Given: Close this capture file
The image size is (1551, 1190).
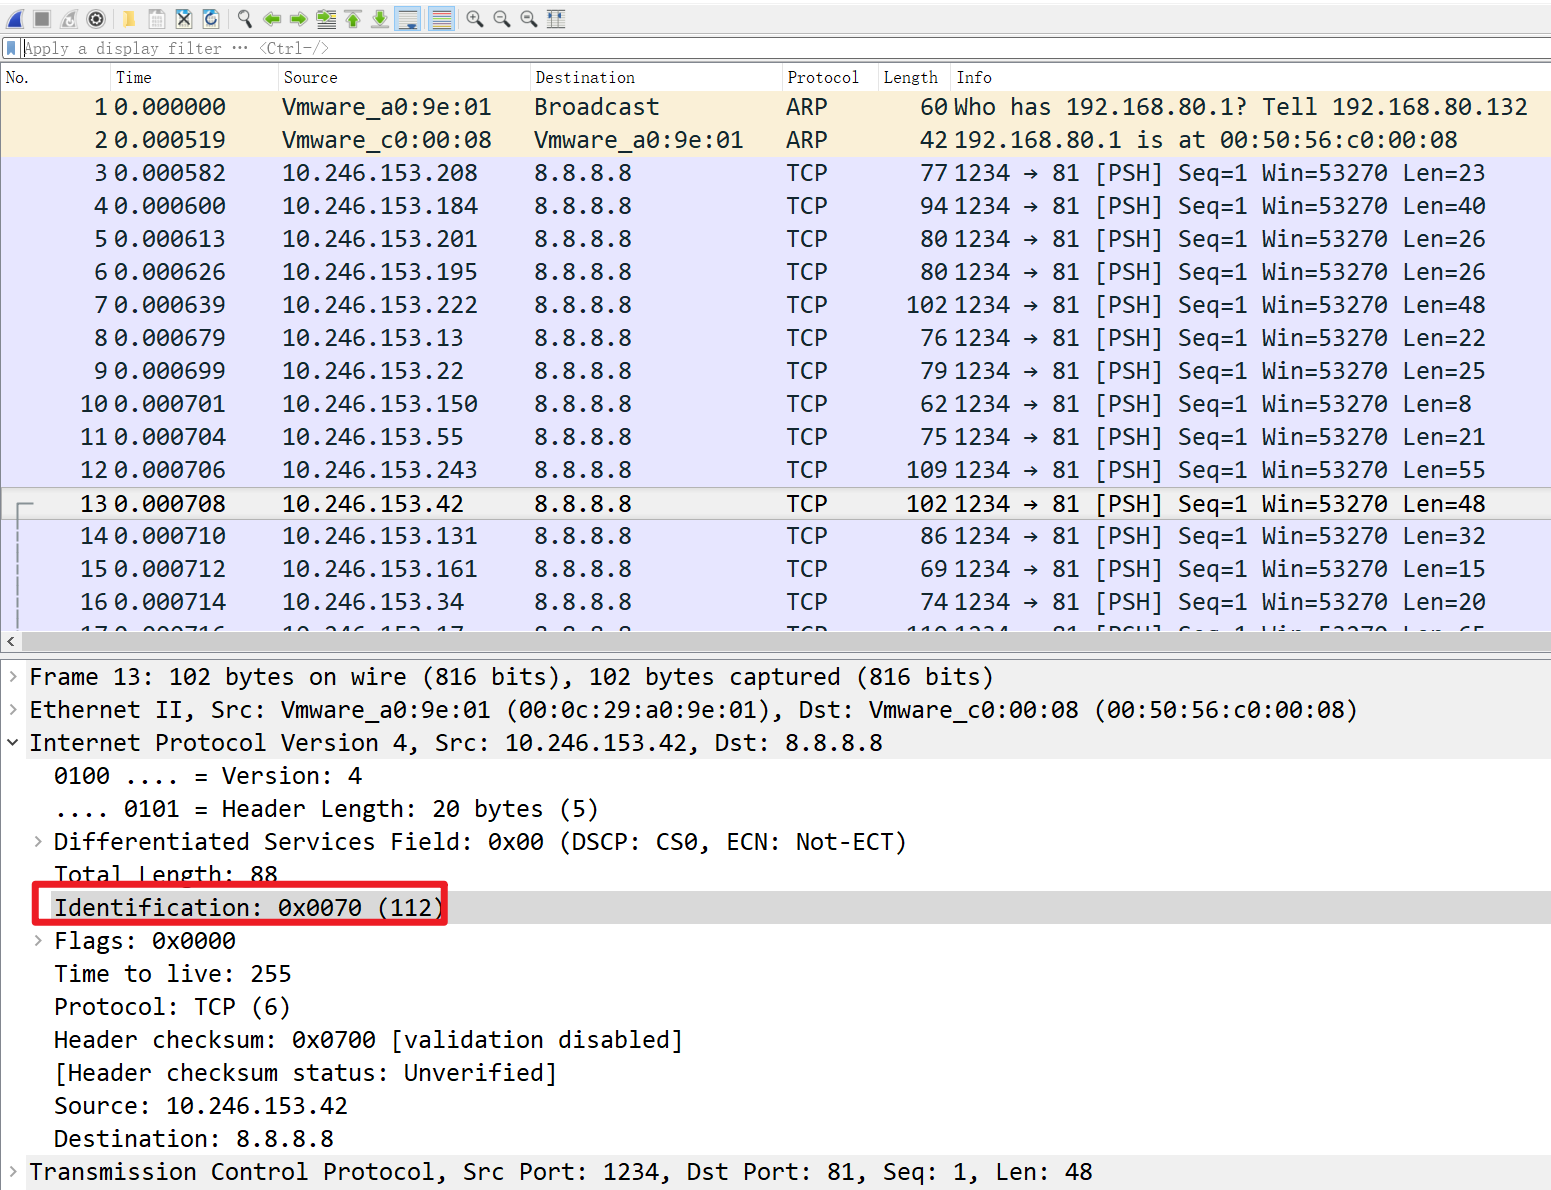Looking at the screenshot, I should [x=184, y=18].
